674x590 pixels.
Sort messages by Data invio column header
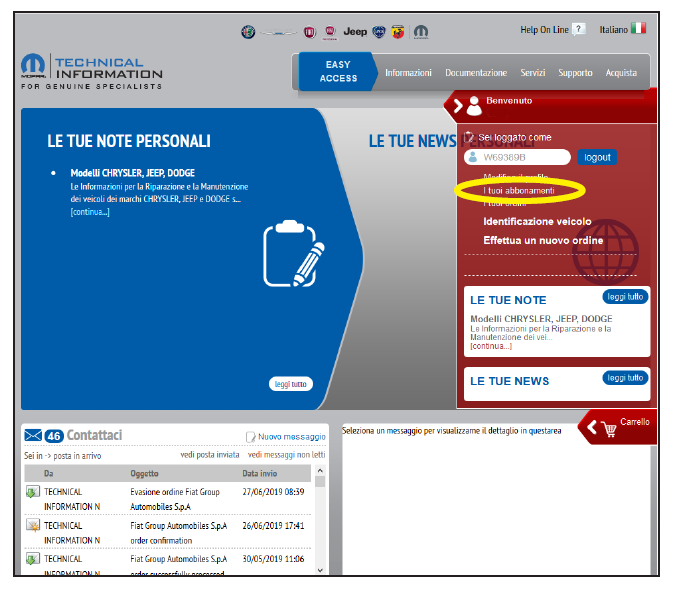click(260, 474)
